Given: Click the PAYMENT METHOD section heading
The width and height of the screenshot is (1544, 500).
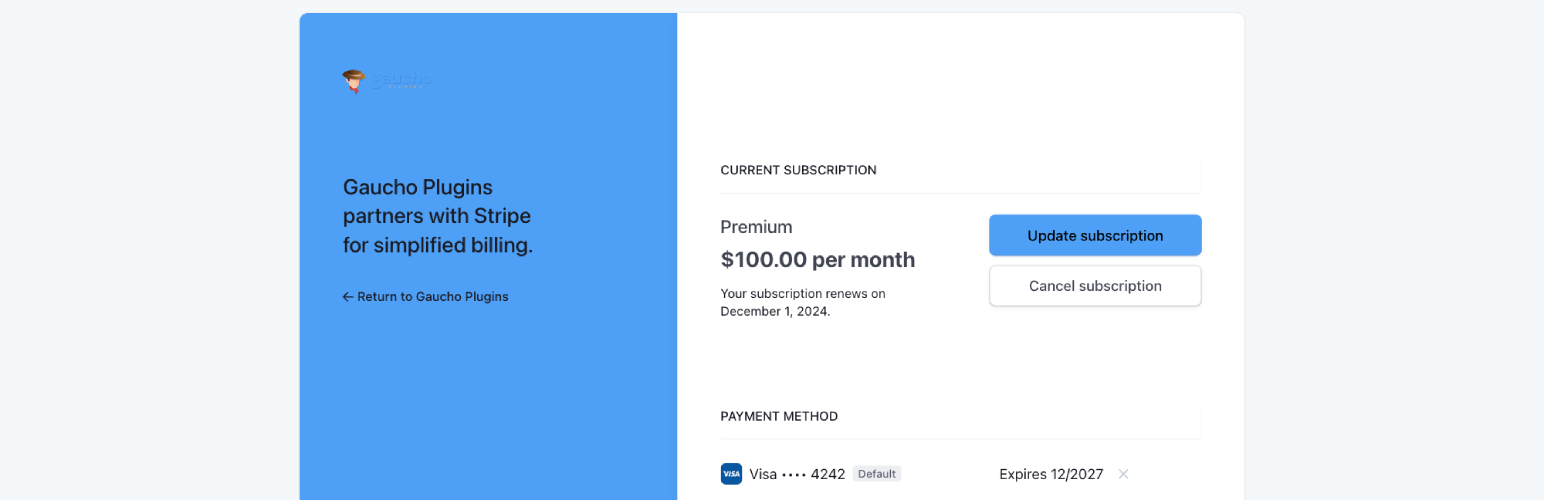Looking at the screenshot, I should (779, 416).
